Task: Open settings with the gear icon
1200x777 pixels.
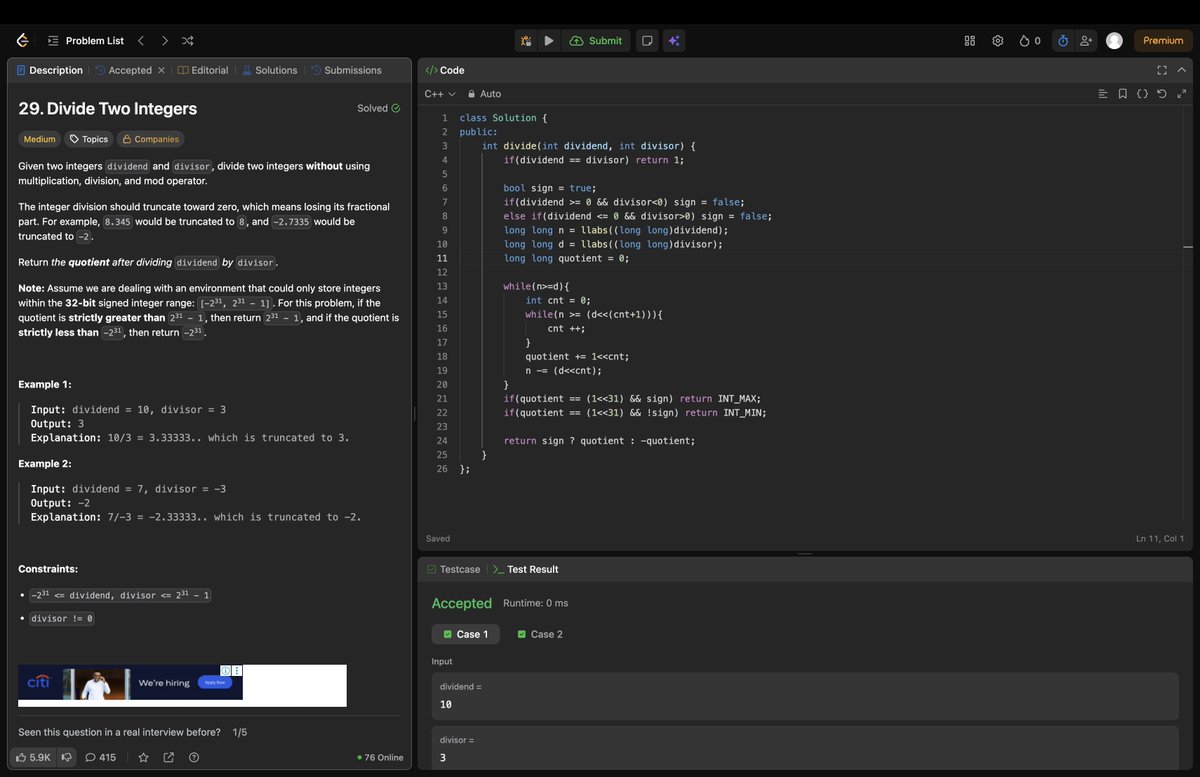Action: 997,40
